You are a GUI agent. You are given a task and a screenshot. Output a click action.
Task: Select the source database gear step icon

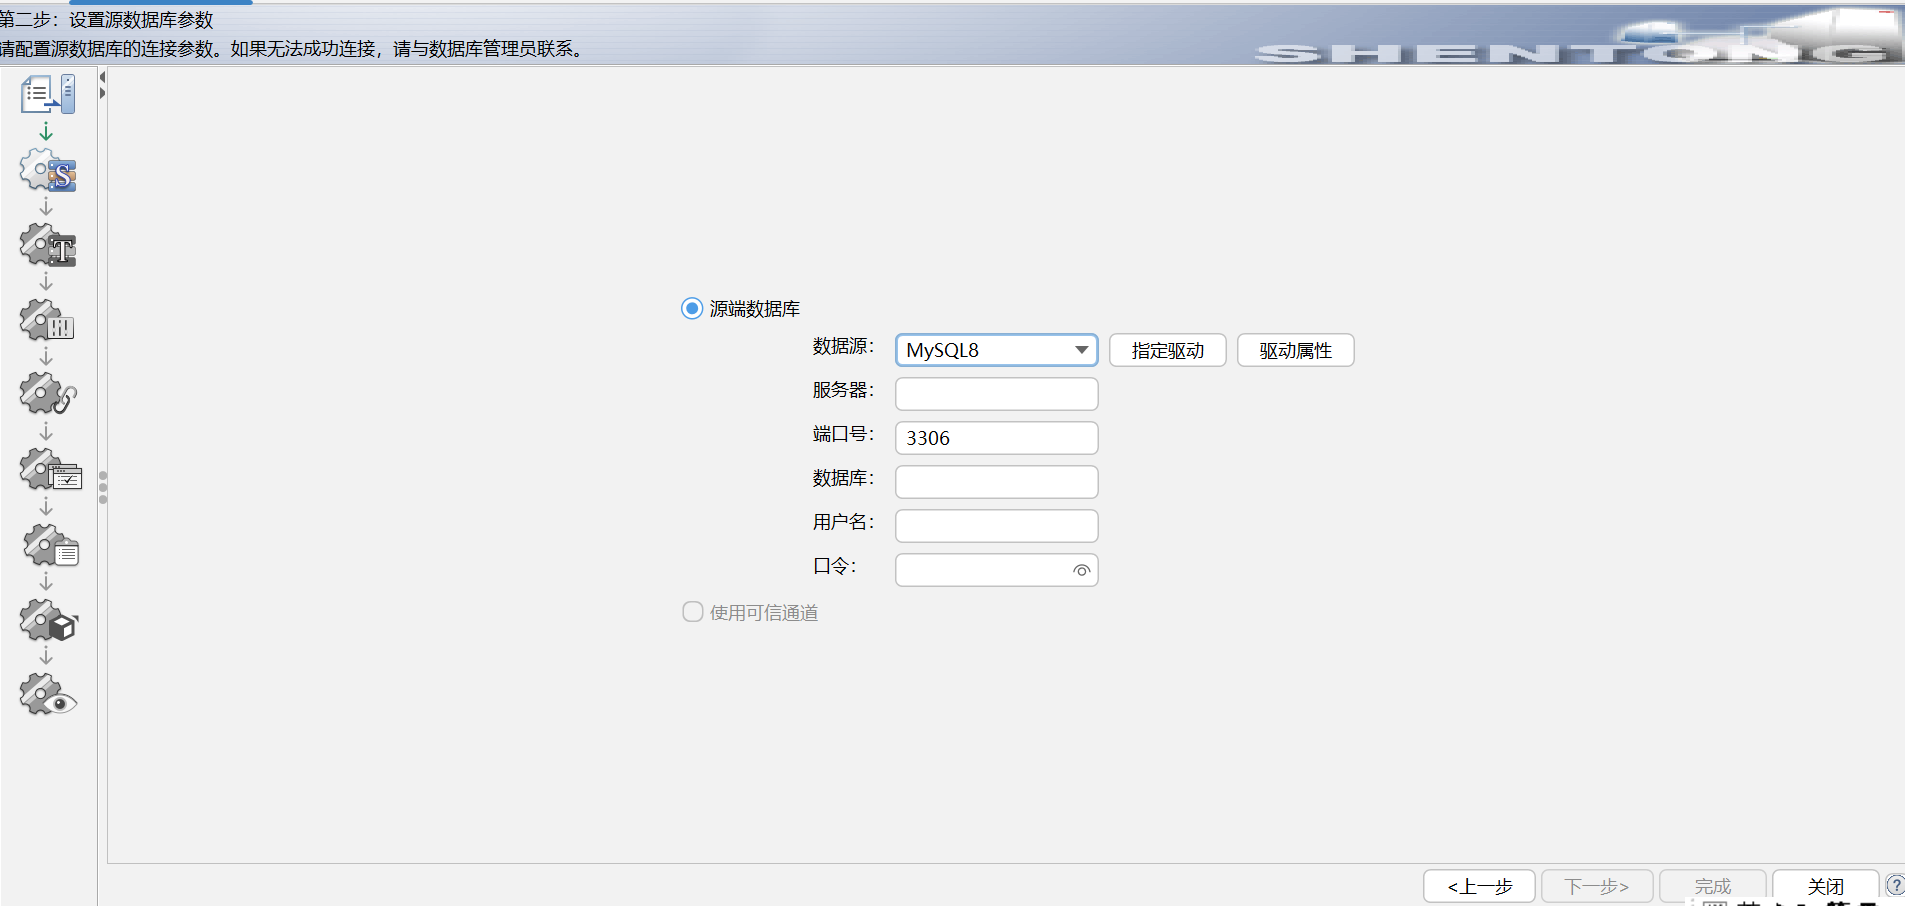(47, 171)
